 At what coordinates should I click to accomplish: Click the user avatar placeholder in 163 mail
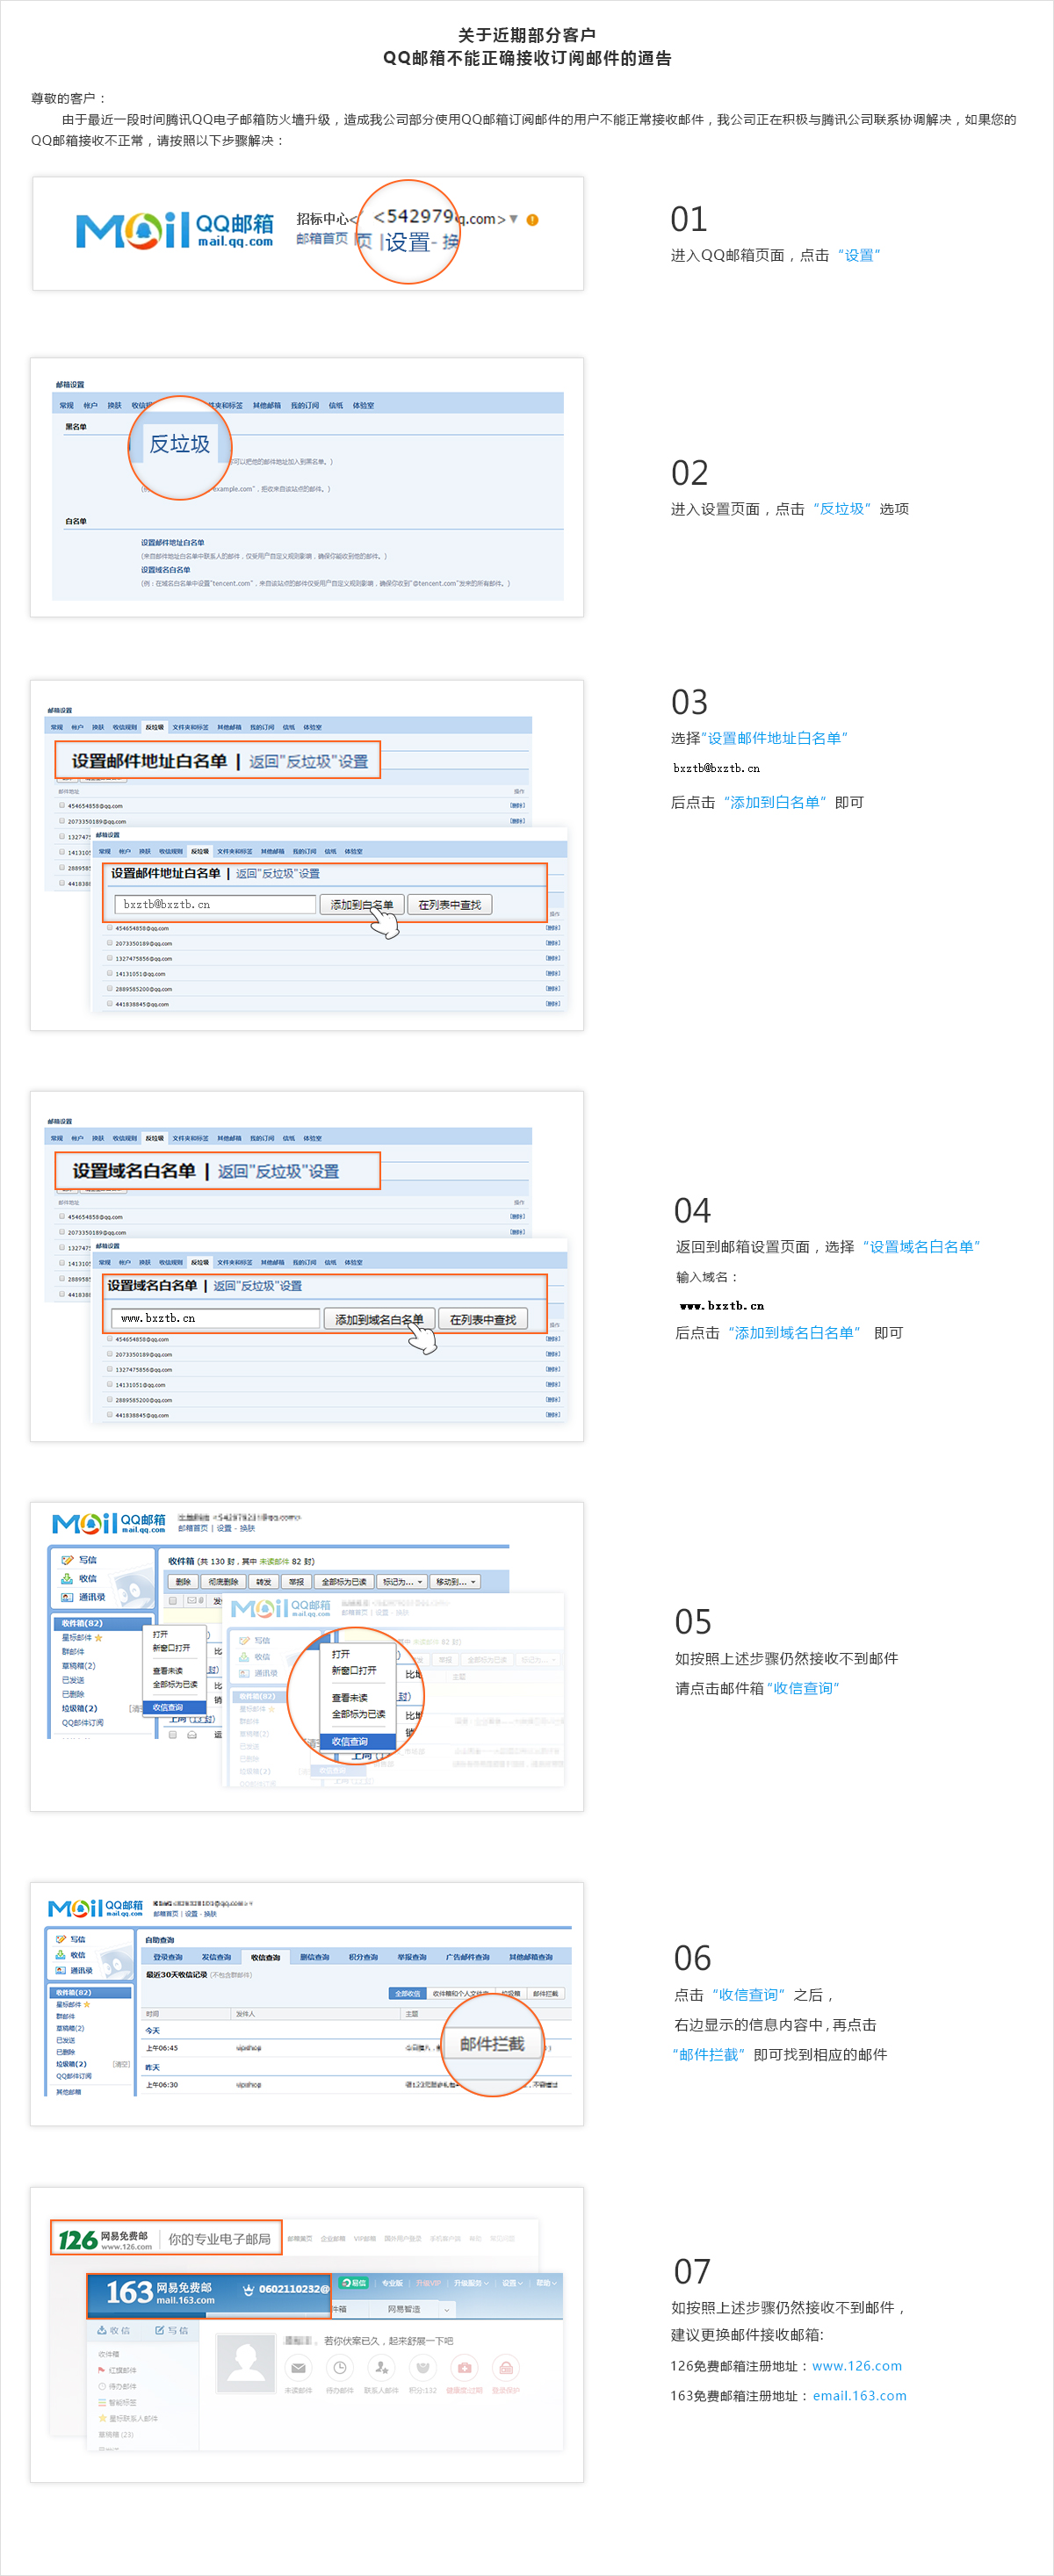coord(246,2364)
